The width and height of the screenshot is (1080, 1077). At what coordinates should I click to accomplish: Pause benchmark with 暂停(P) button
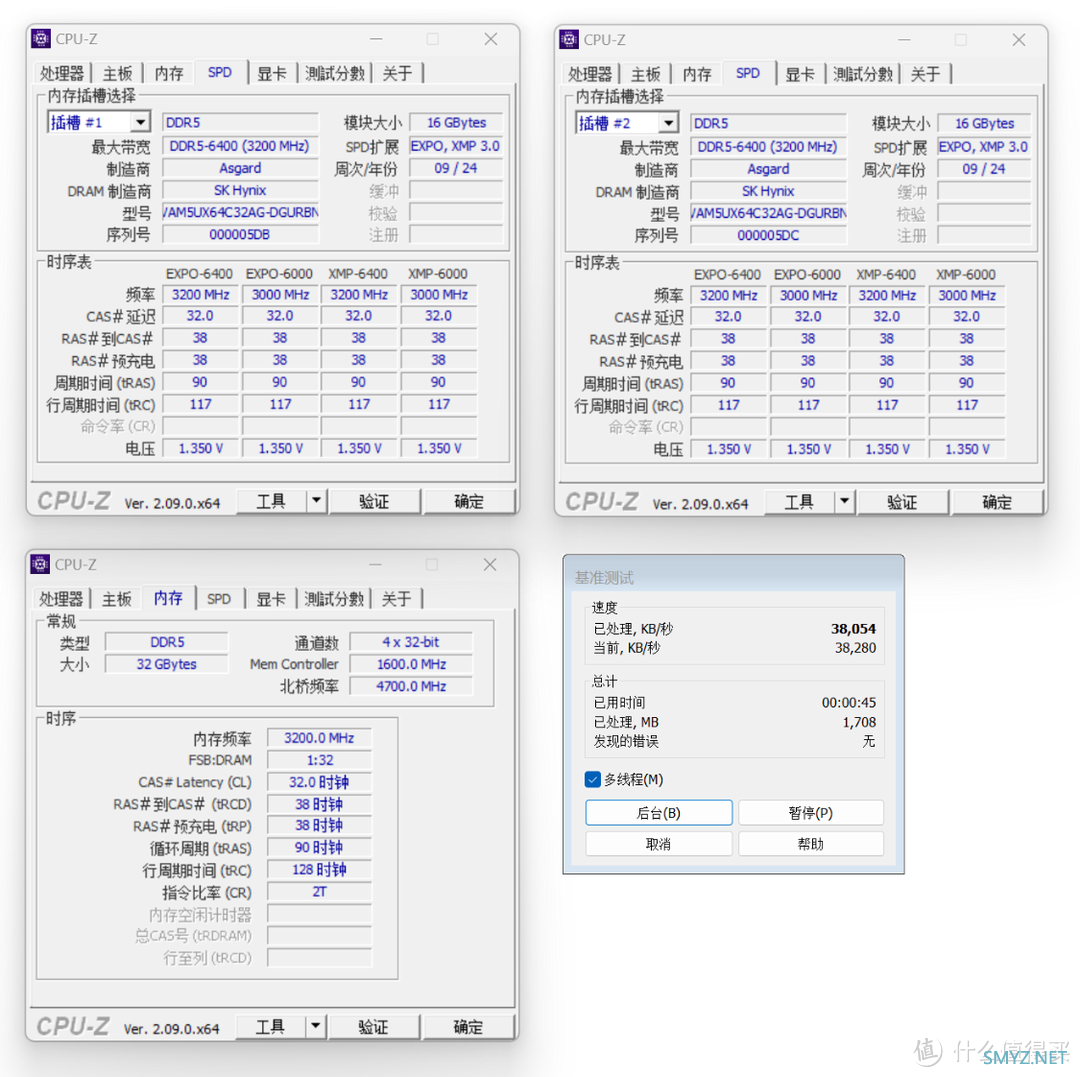[x=811, y=813]
